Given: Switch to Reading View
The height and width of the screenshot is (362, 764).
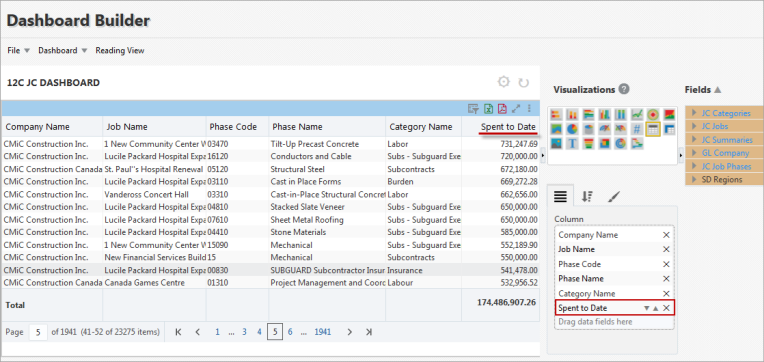Looking at the screenshot, I should pyautogui.click(x=120, y=50).
